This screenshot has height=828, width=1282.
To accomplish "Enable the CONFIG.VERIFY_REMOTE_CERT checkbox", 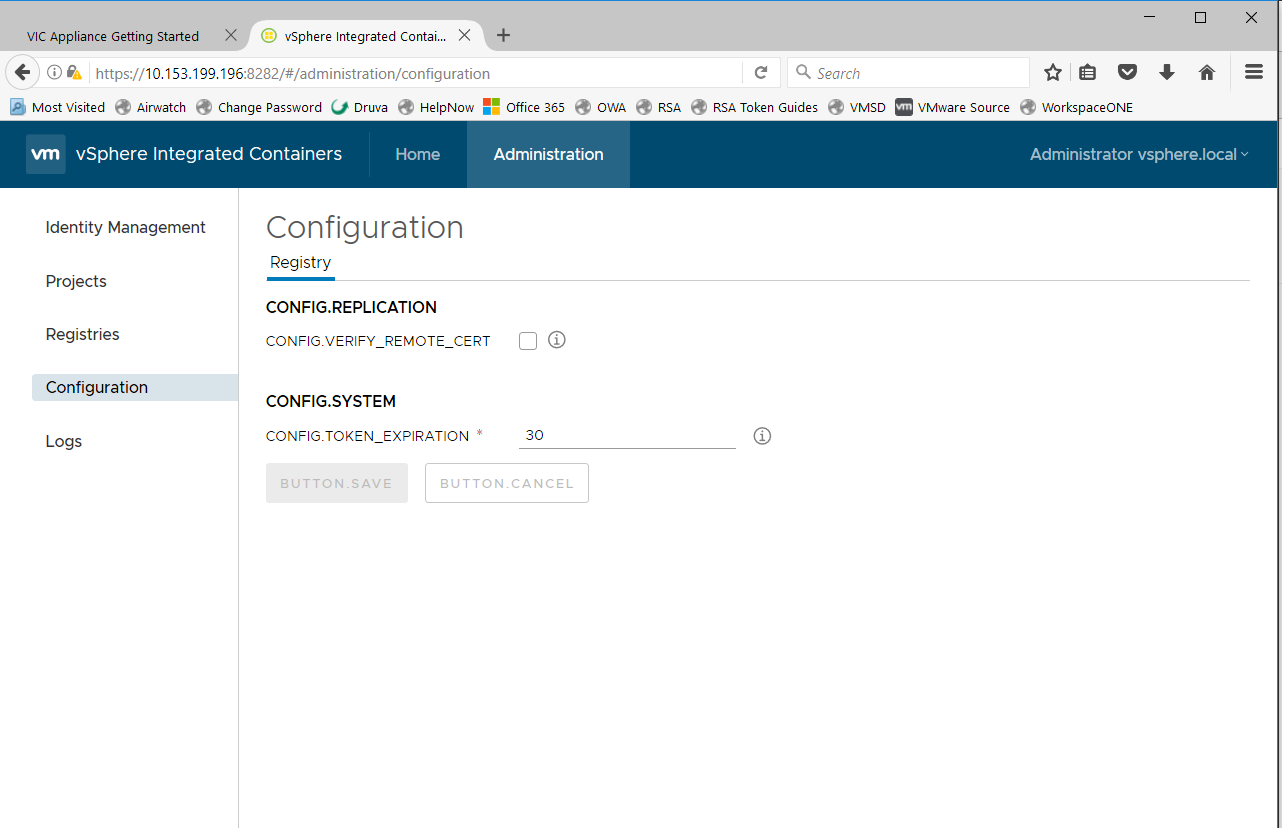I will click(527, 340).
